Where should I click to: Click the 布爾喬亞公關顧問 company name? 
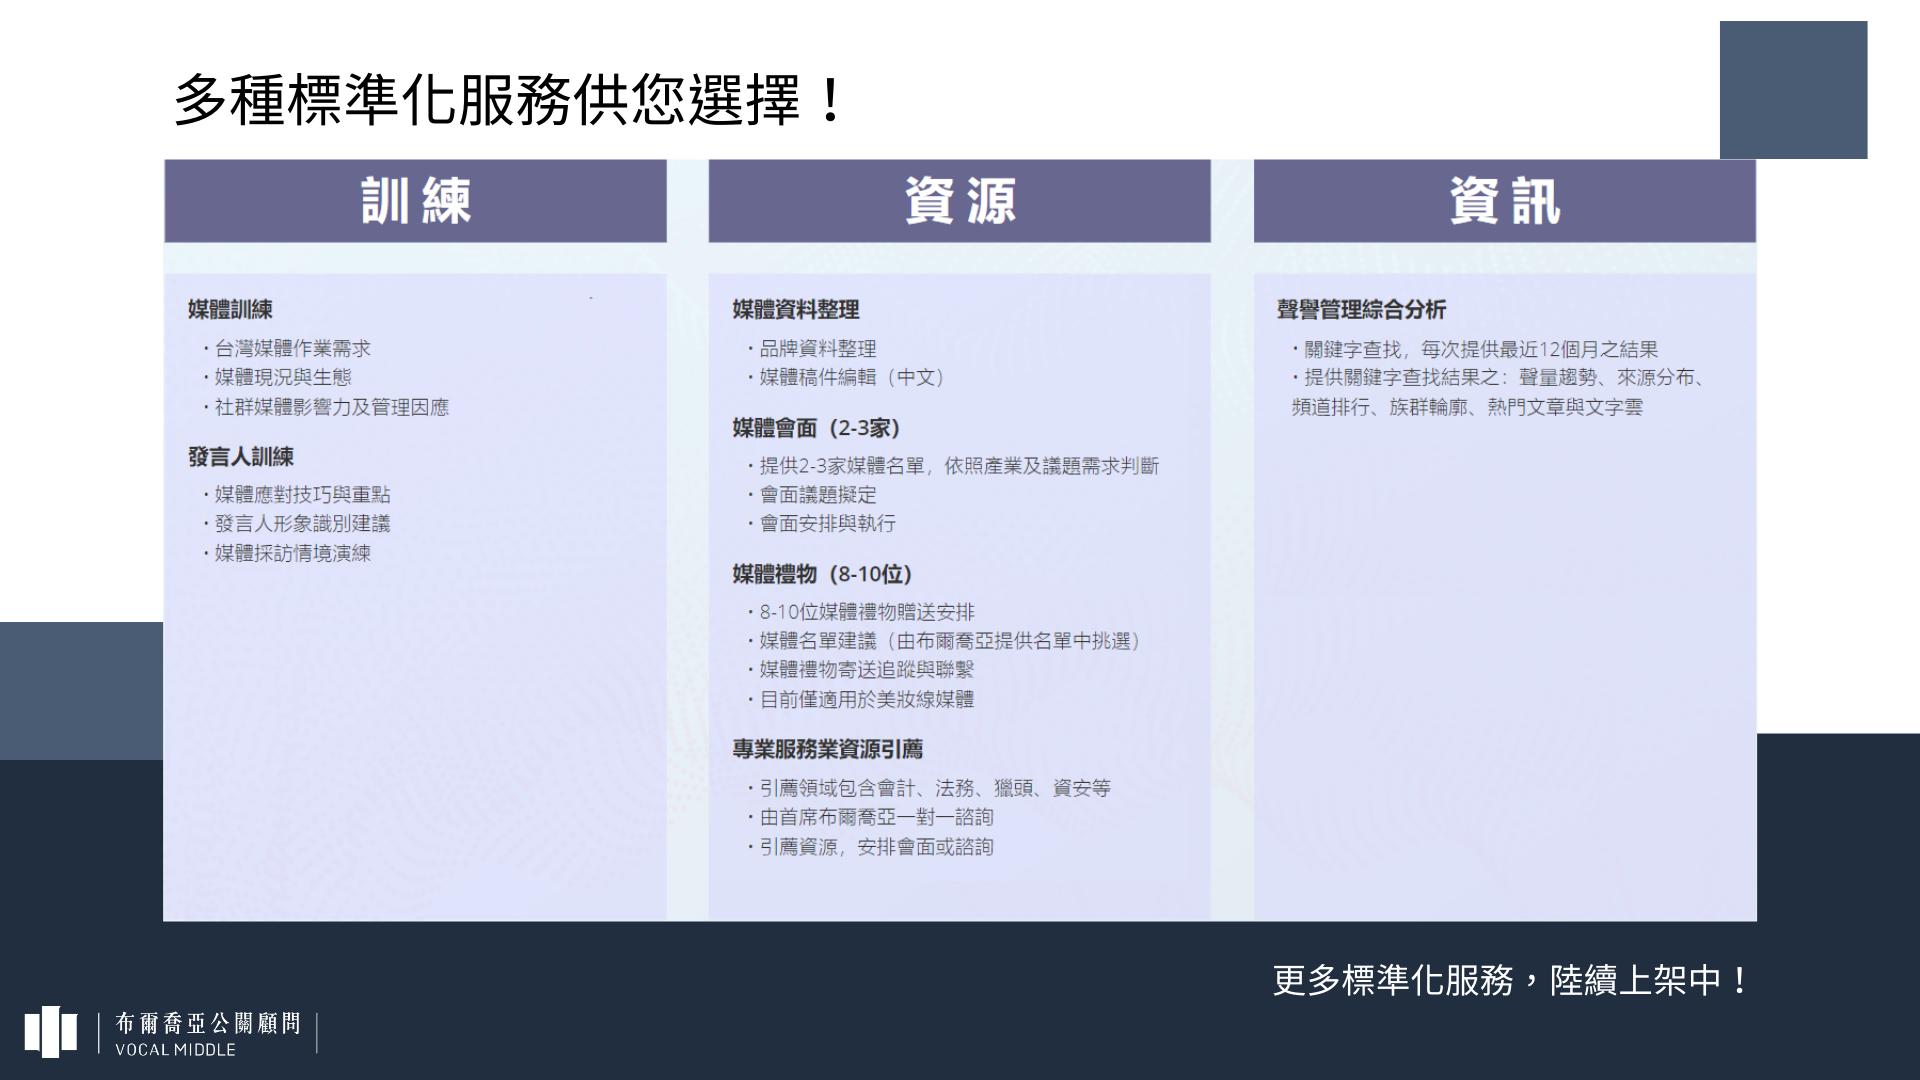208,1023
